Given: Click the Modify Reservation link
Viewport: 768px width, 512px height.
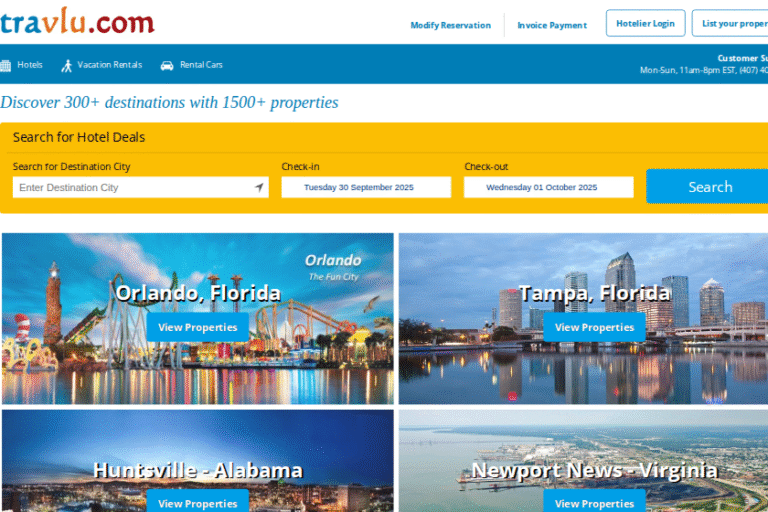Looking at the screenshot, I should pyautogui.click(x=450, y=25).
